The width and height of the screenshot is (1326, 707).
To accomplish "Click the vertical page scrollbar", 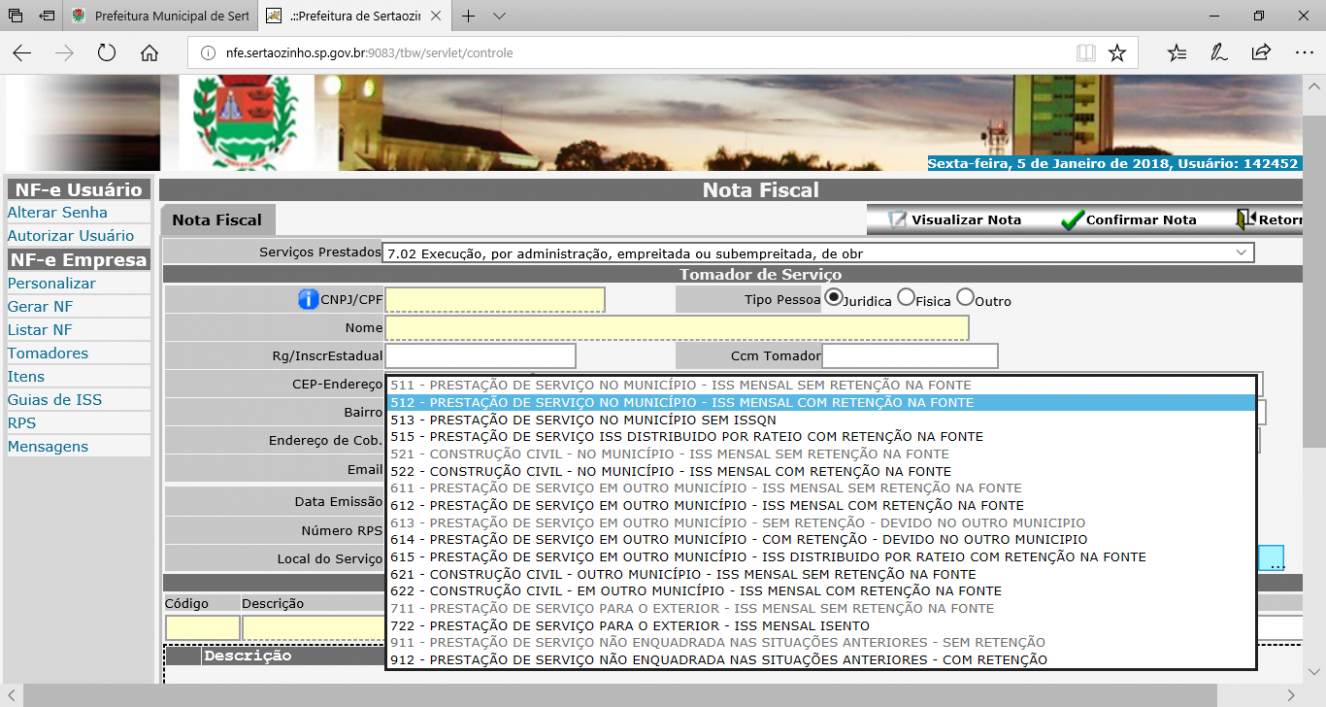I will 1314,280.
